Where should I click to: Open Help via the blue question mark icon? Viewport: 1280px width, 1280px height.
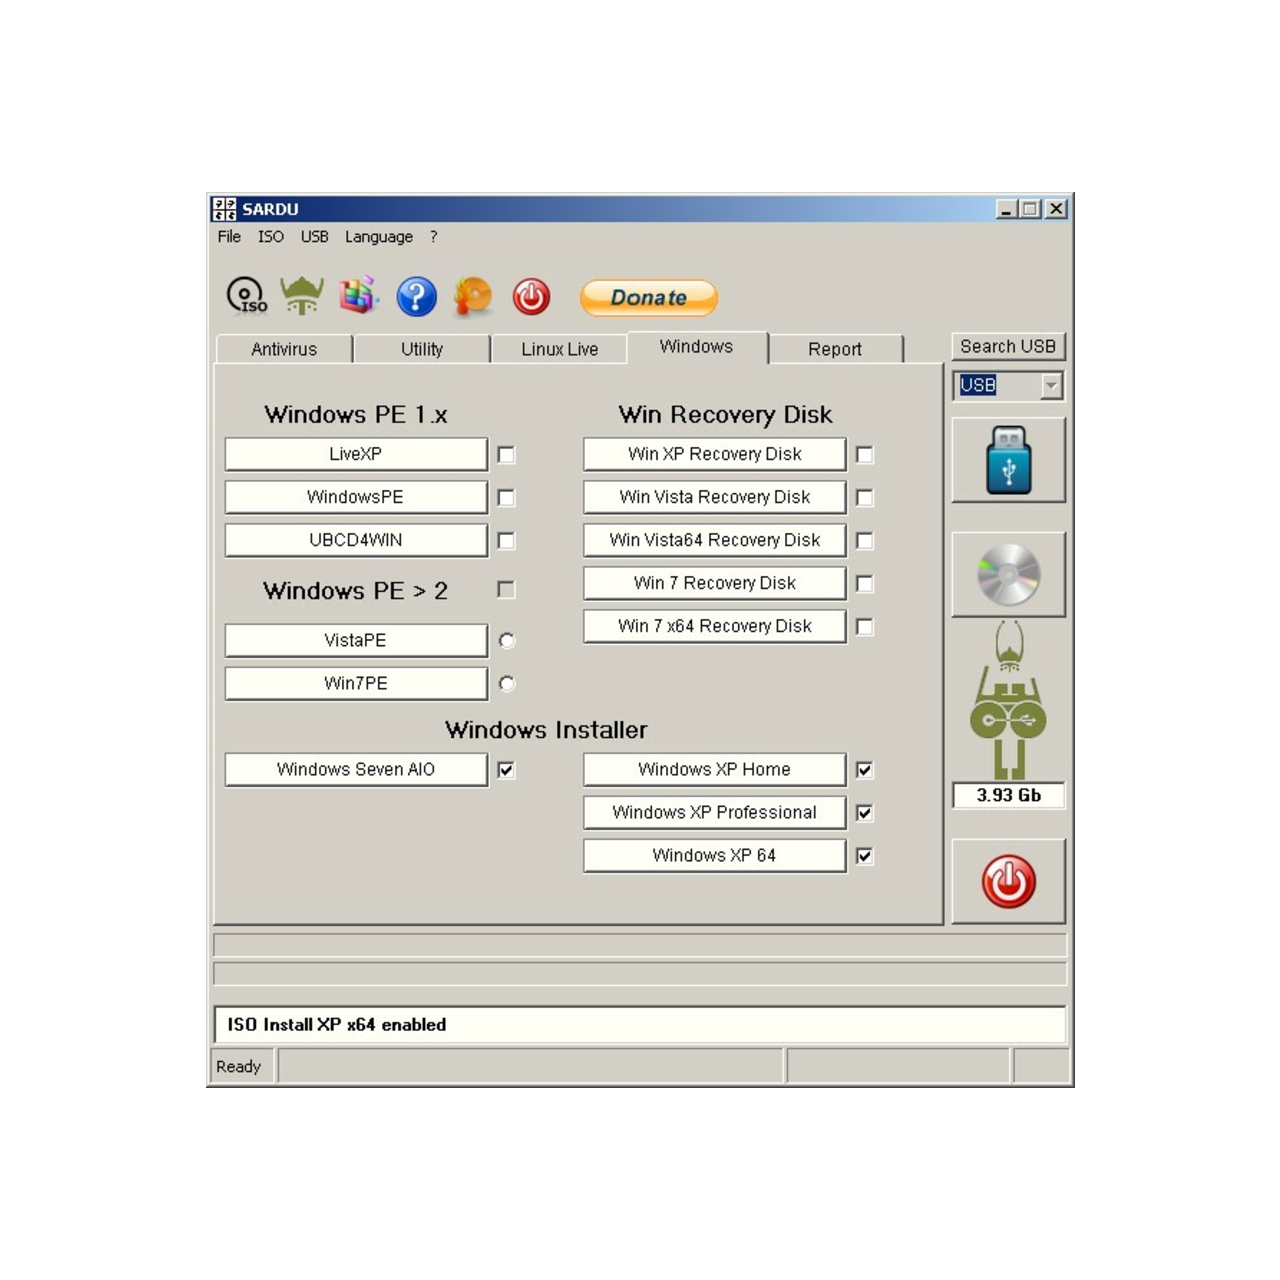416,296
